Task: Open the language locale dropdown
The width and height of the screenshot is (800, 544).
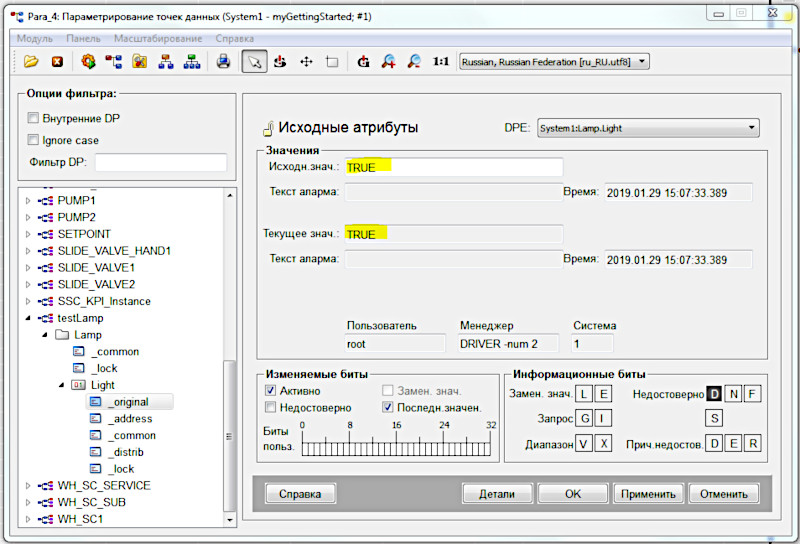Action: 554,62
